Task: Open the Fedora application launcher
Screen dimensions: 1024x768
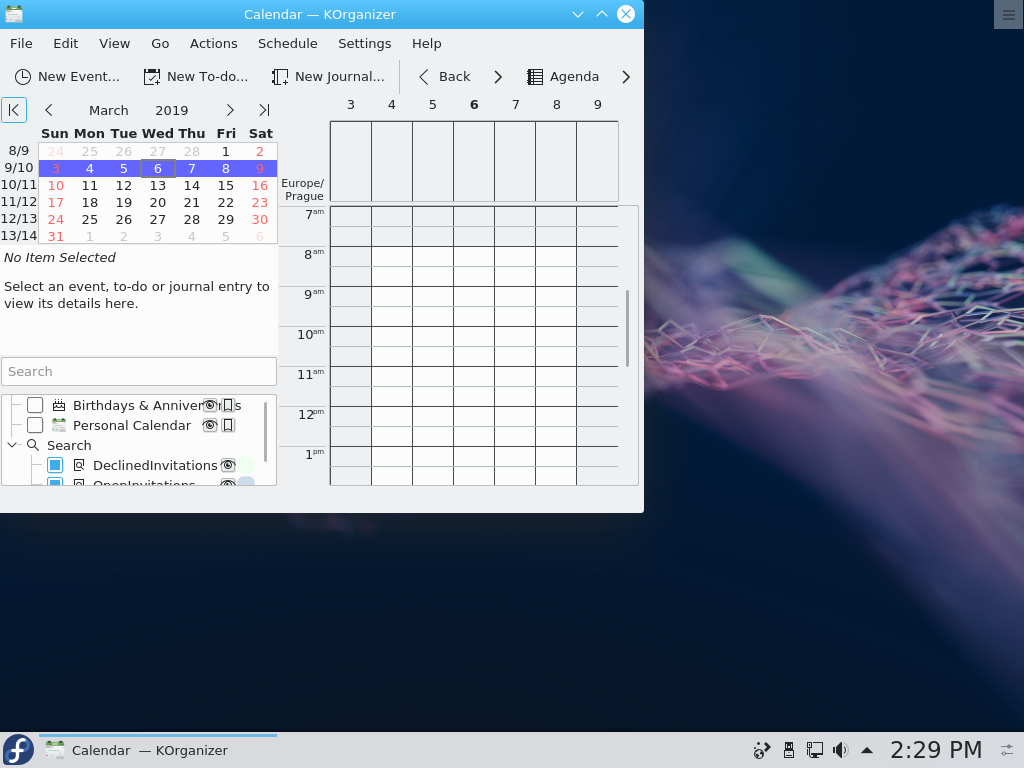Action: [x=18, y=750]
